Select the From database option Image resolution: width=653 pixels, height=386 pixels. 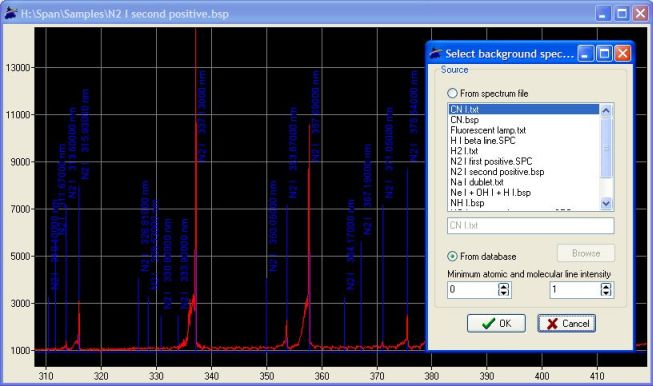tap(482, 257)
